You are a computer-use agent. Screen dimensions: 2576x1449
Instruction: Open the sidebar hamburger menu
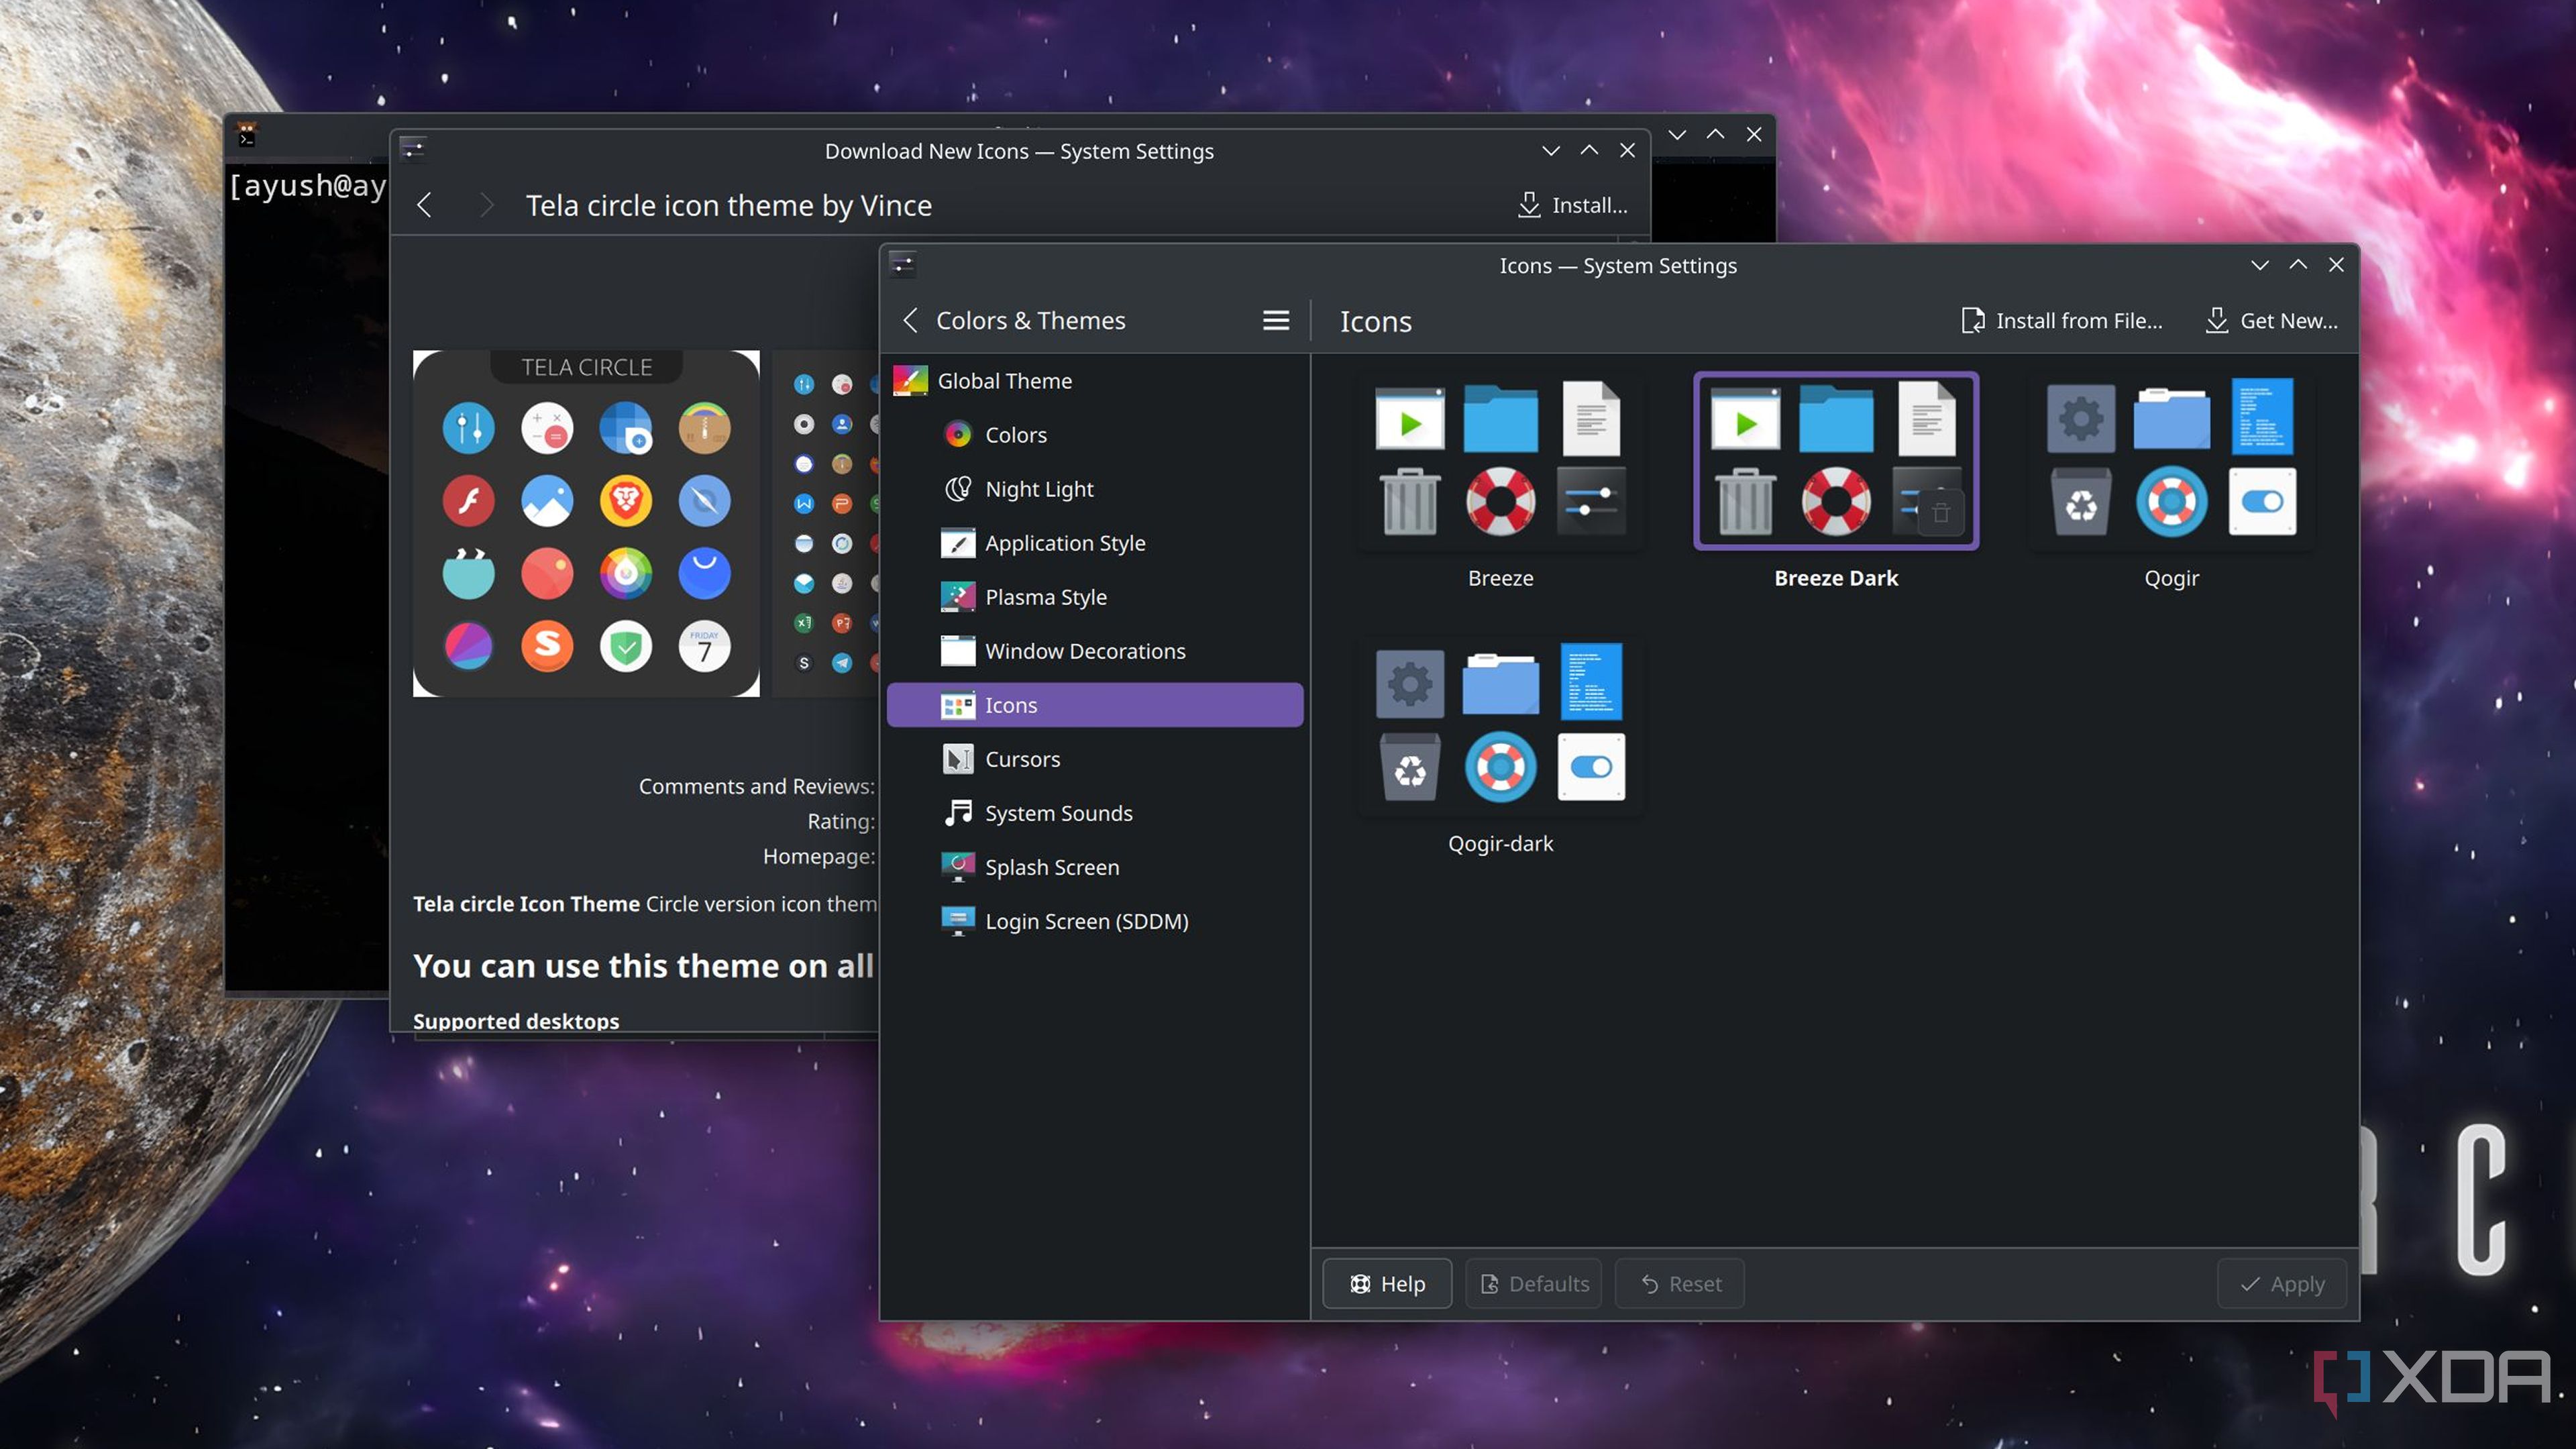[x=1275, y=321]
